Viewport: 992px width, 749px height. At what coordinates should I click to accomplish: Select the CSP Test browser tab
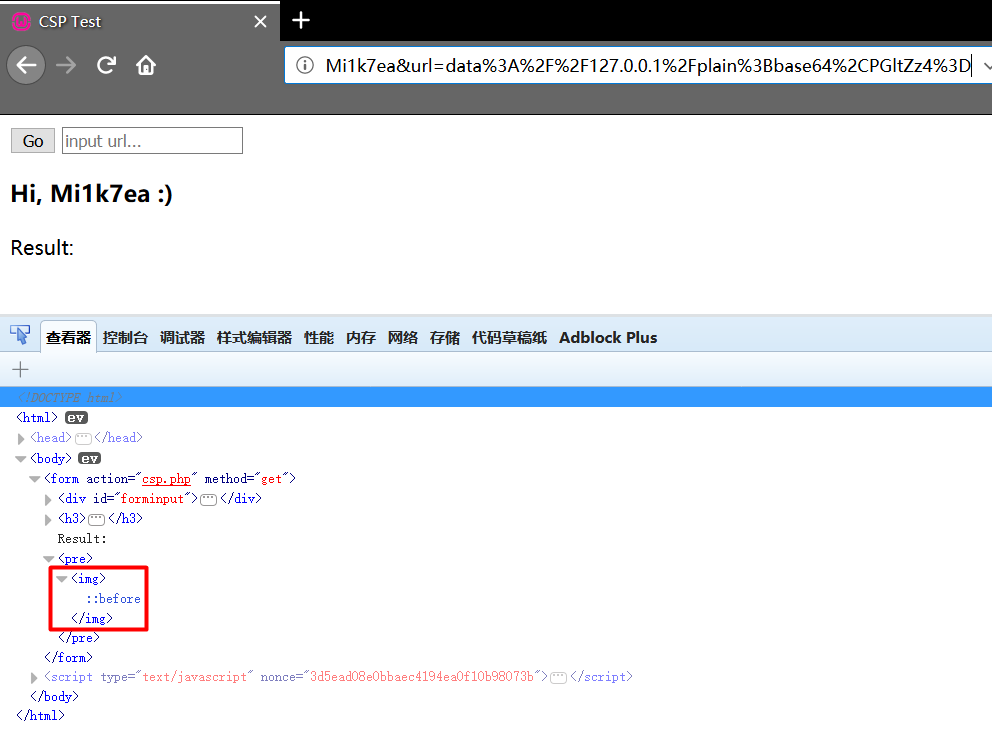coord(140,22)
